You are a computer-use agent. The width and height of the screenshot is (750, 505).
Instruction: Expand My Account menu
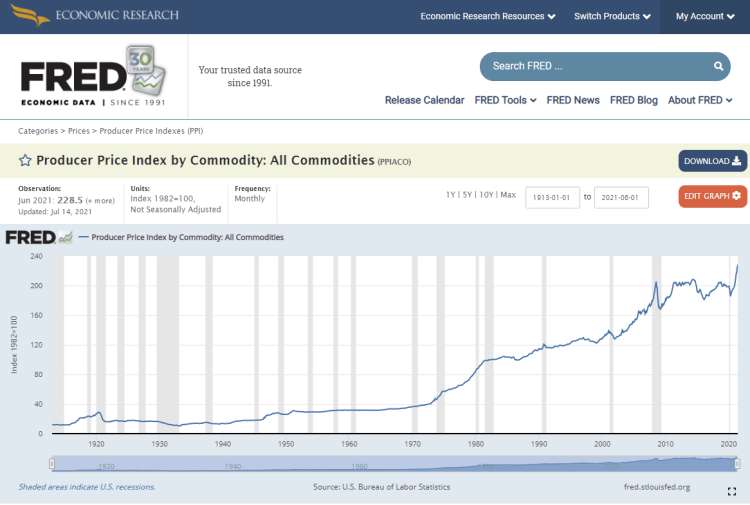[x=705, y=16]
